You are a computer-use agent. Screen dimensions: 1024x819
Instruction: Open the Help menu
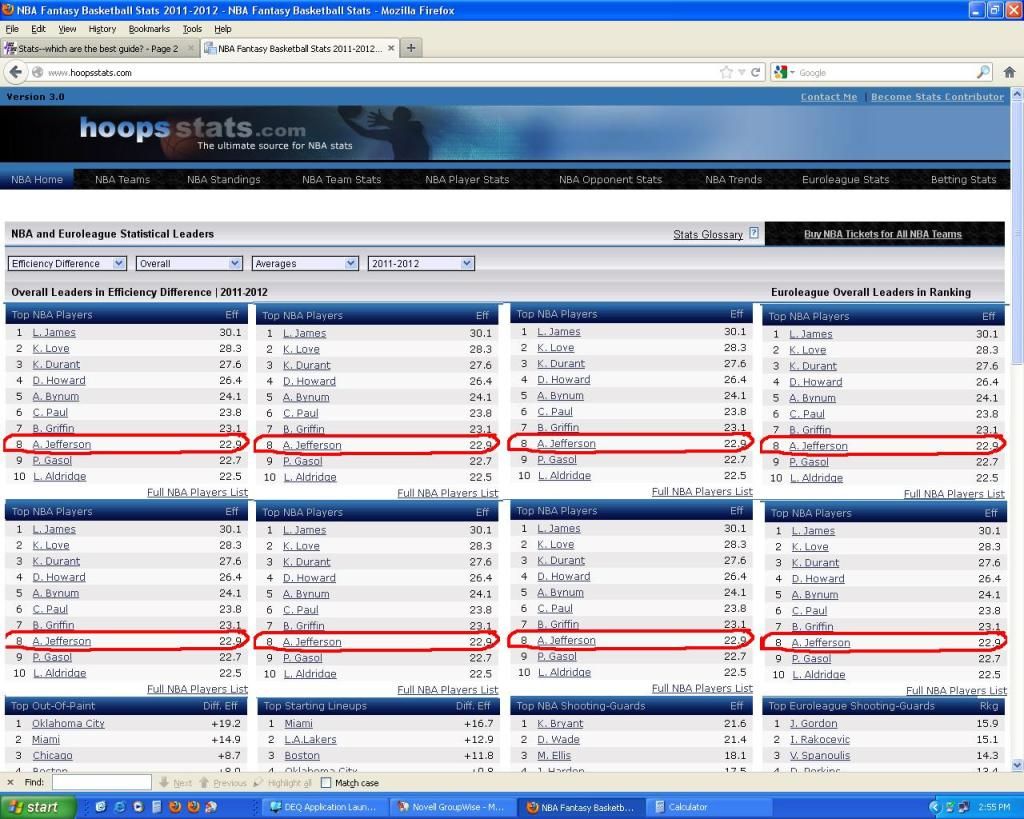[x=223, y=29]
